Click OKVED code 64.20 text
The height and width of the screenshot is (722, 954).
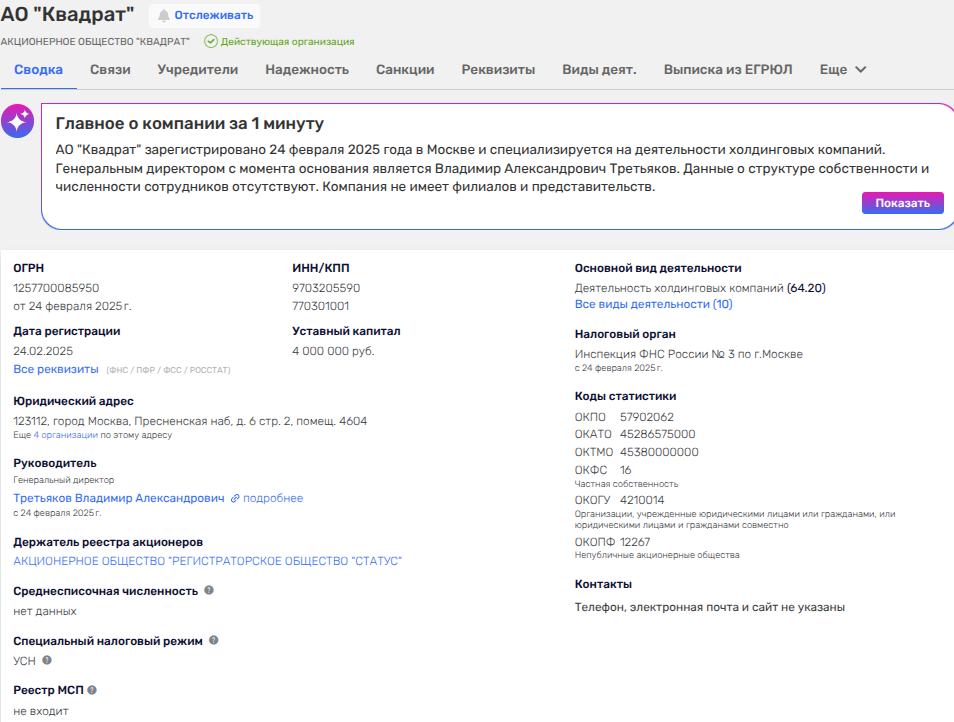point(806,288)
